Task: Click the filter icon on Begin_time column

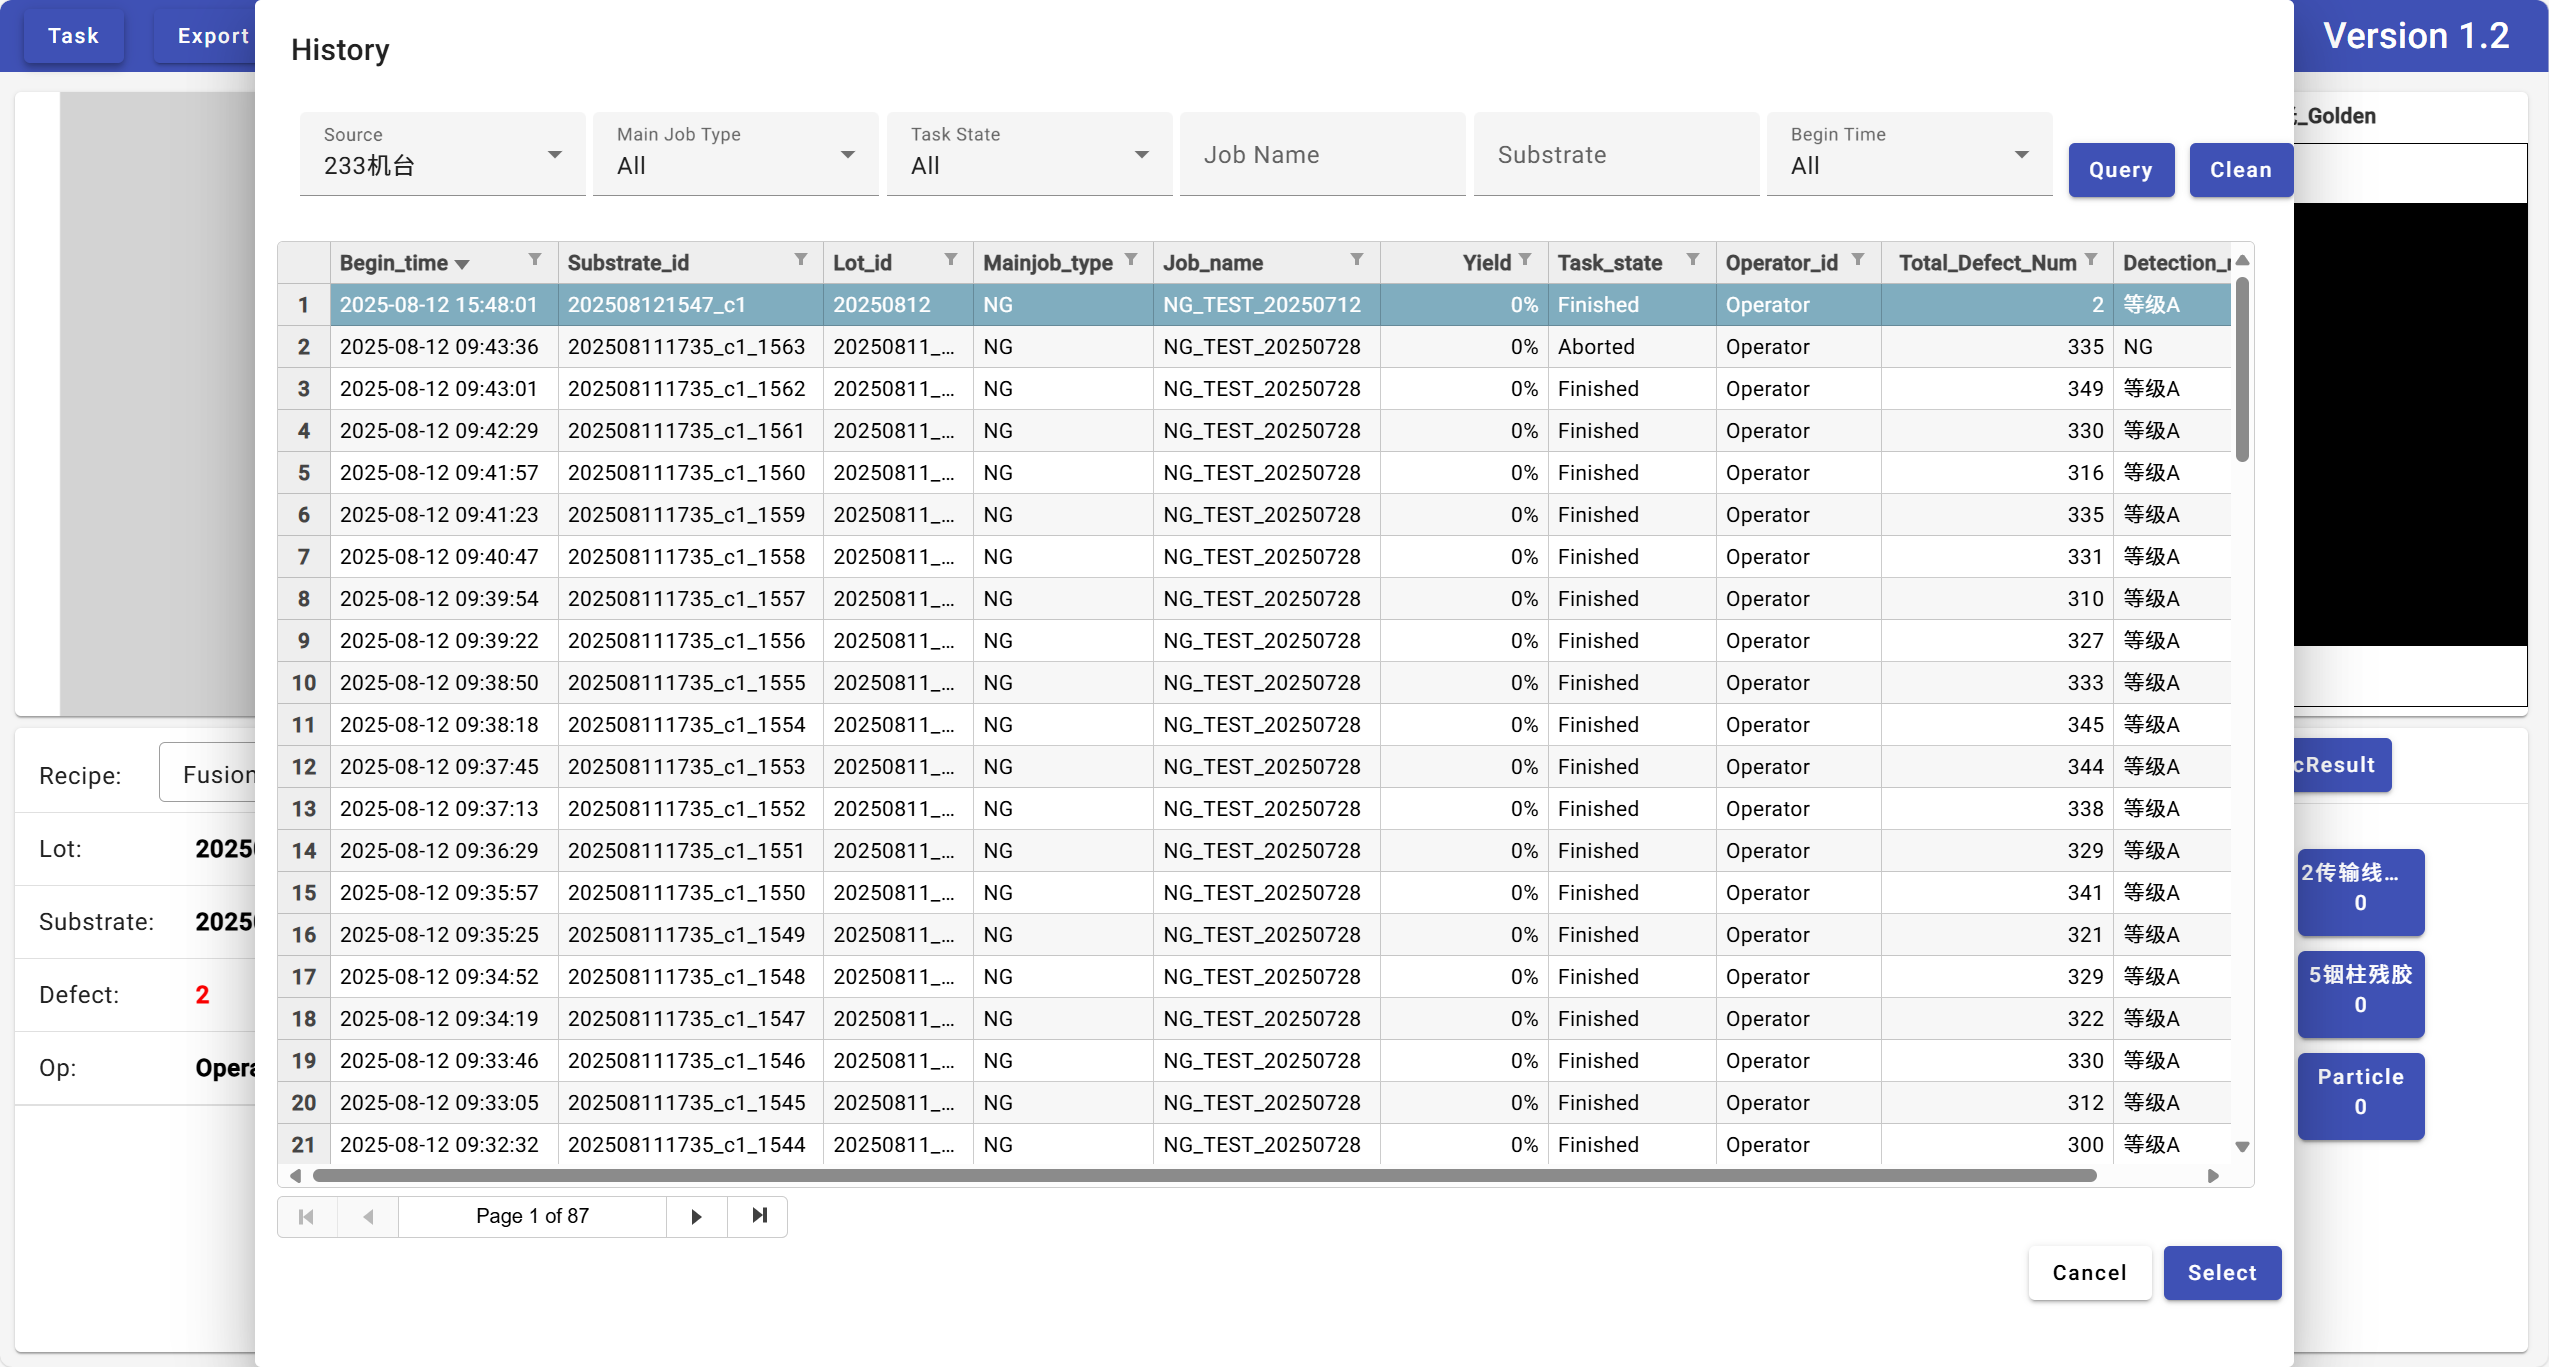Action: [535, 260]
